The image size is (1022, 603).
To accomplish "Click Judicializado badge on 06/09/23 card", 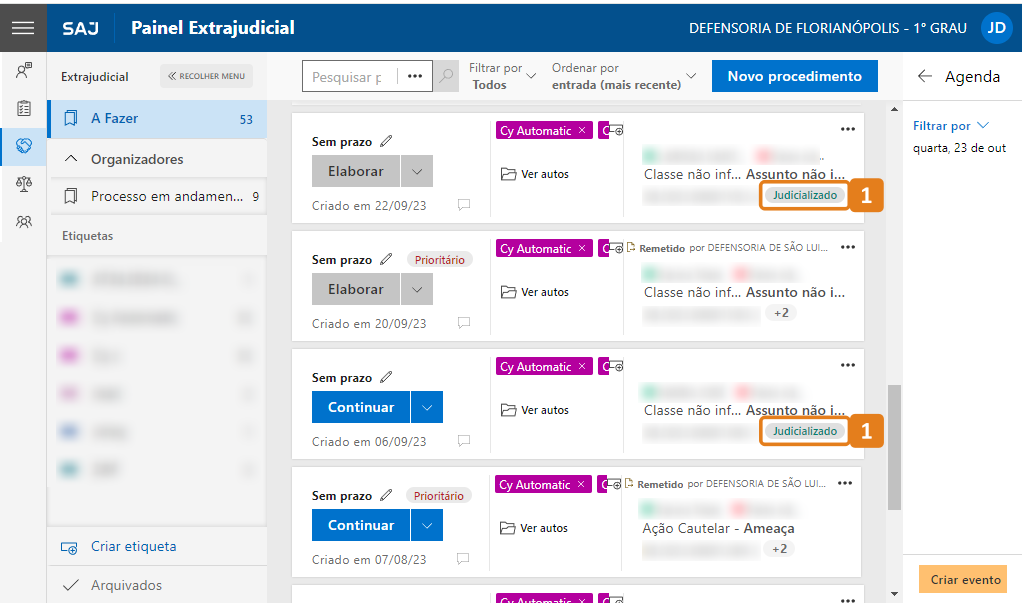I will [805, 431].
